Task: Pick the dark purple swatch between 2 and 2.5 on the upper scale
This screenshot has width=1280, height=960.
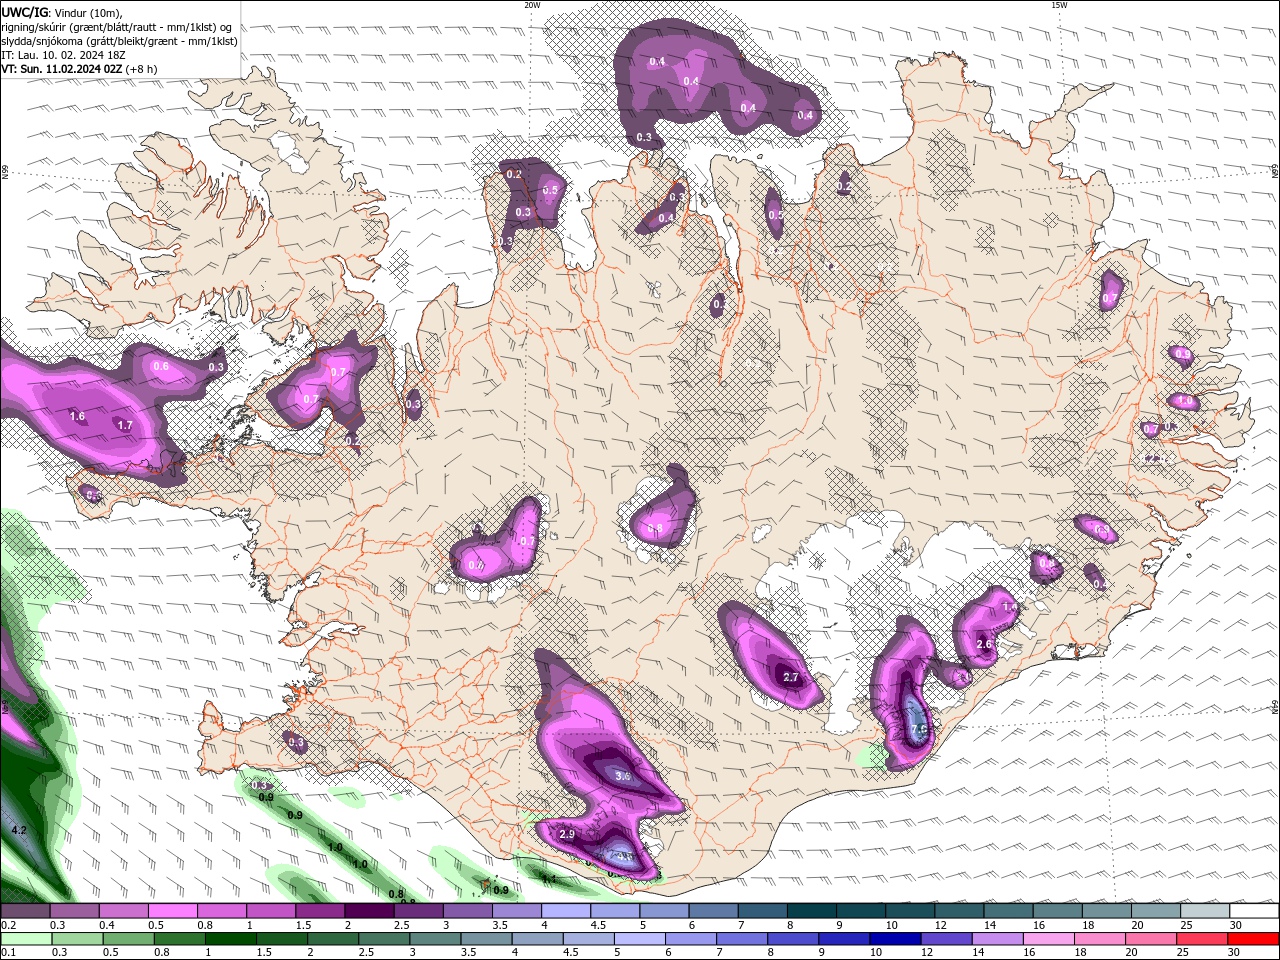Action: [368, 911]
